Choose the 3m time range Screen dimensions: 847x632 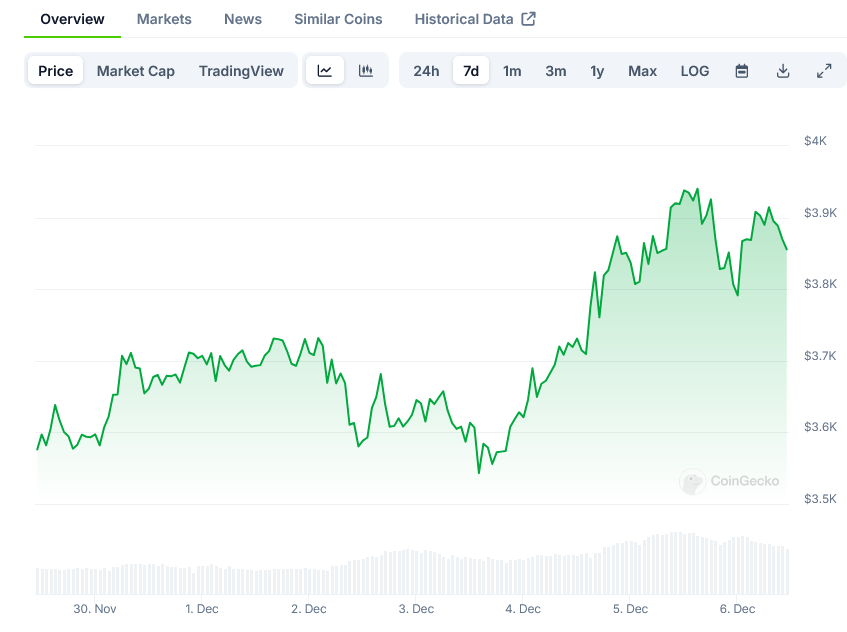pyautogui.click(x=556, y=71)
